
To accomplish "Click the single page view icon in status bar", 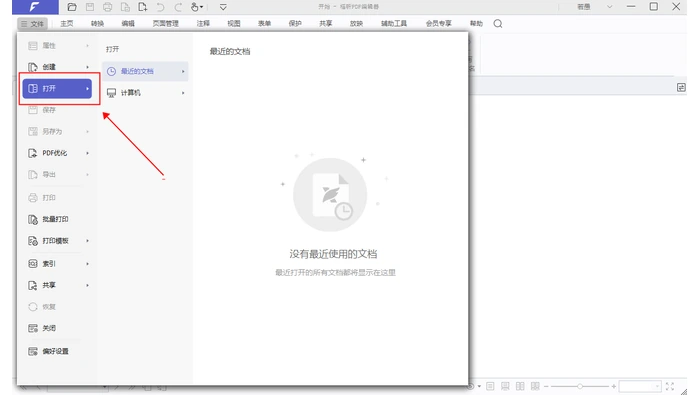I will 490,386.
